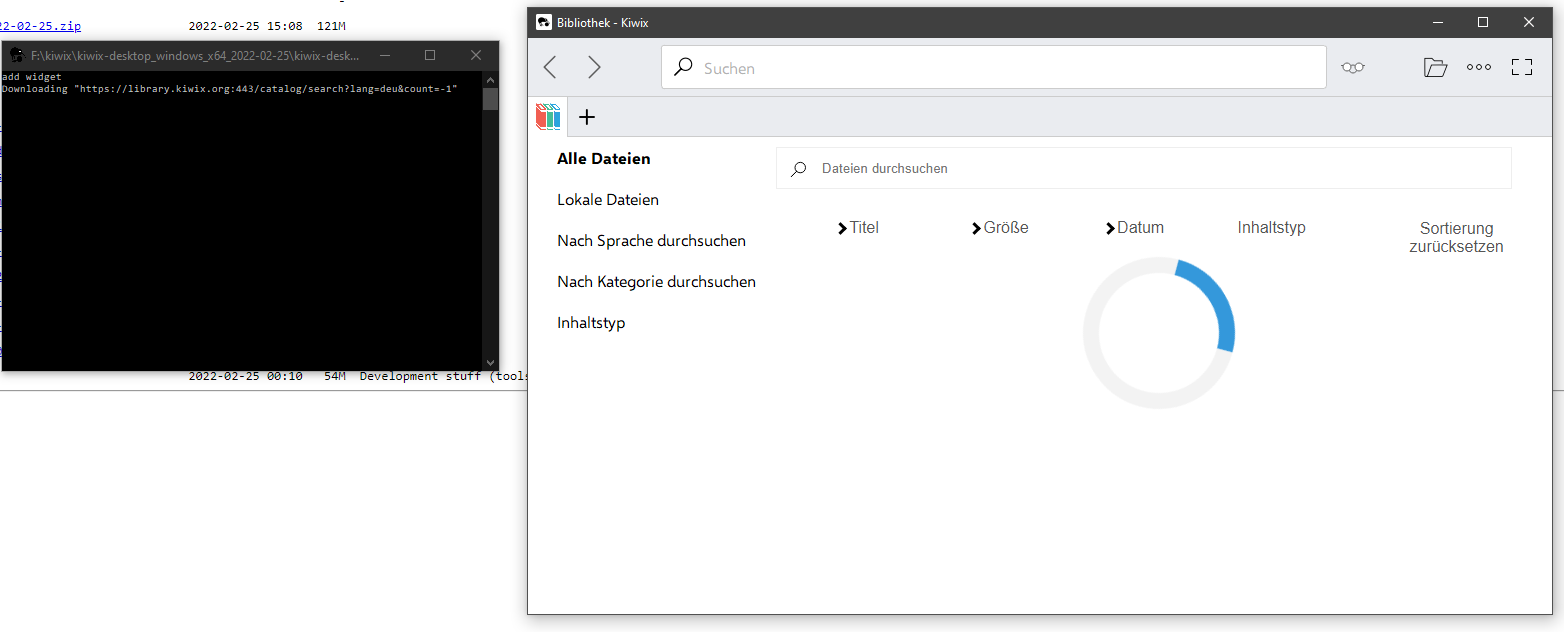Image resolution: width=1564 pixels, height=632 pixels.
Task: Click Sortierung zurücksetzen
Action: (x=1456, y=237)
